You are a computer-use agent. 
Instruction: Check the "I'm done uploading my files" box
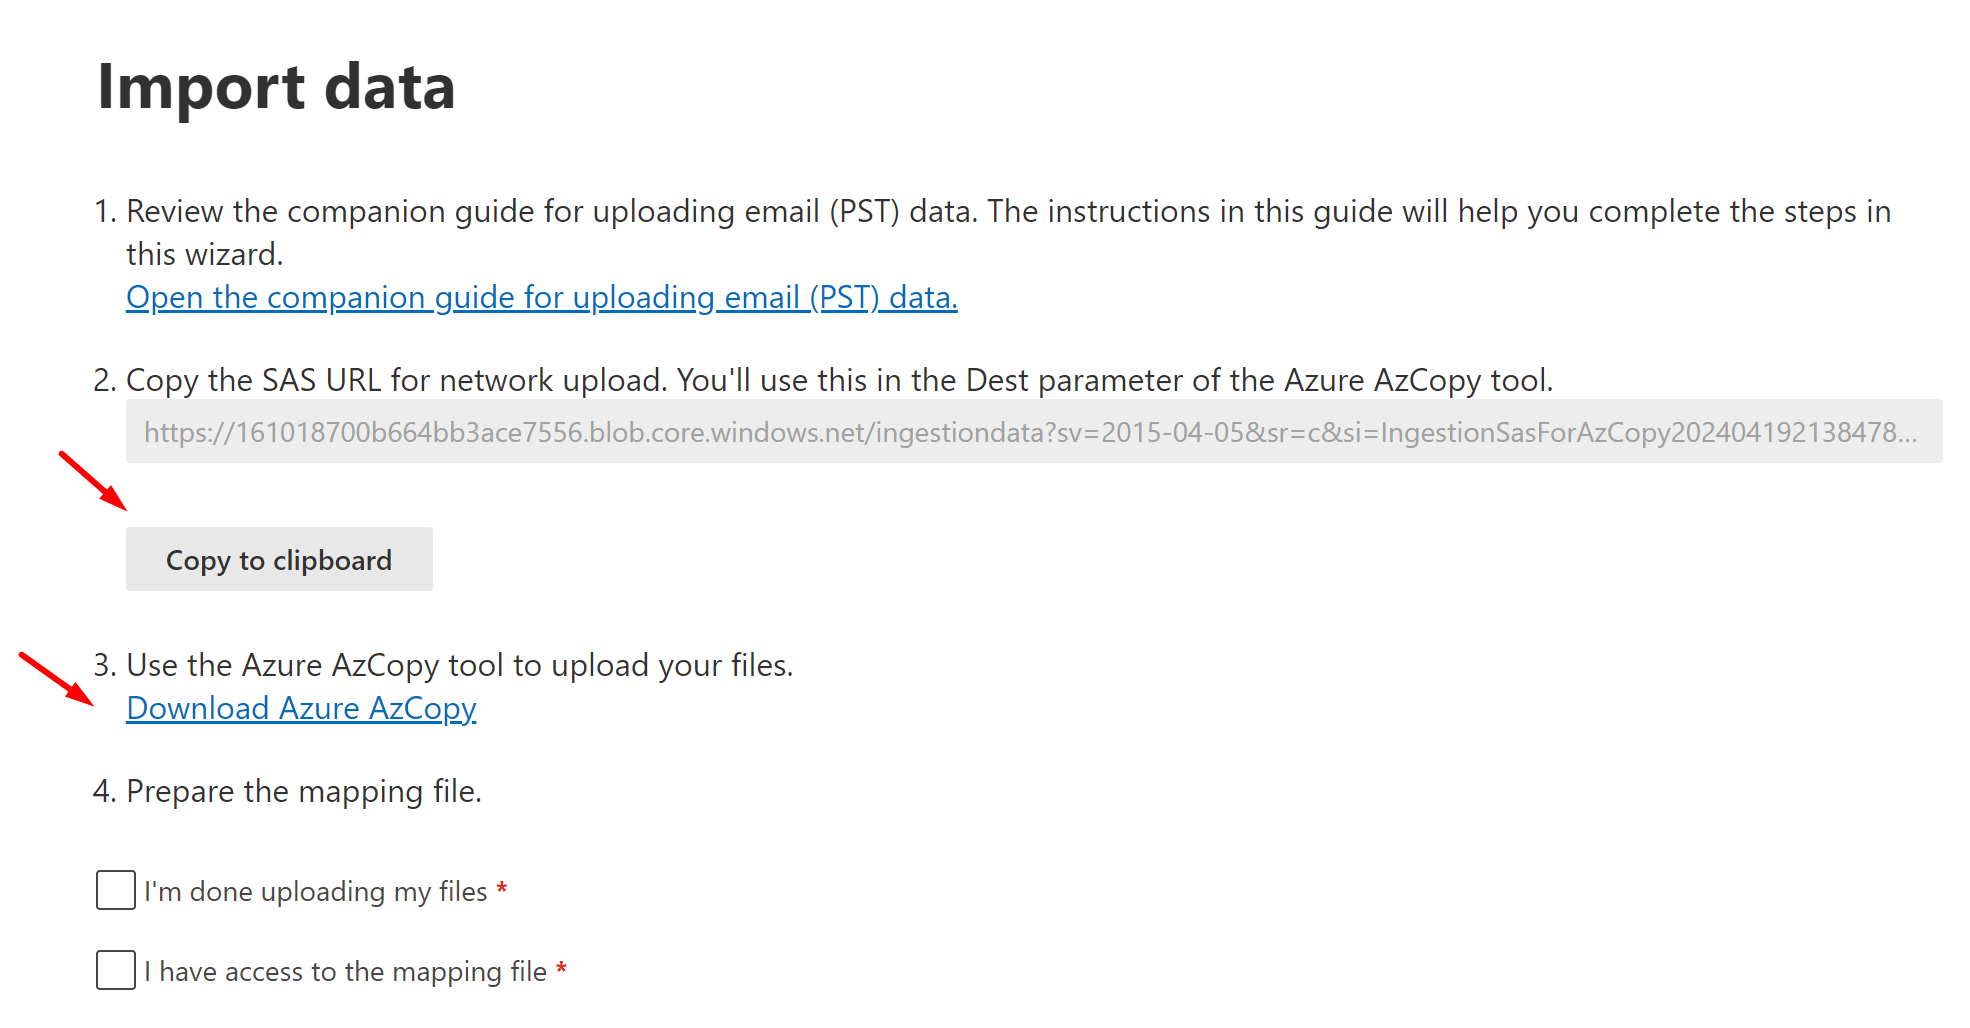tap(116, 890)
